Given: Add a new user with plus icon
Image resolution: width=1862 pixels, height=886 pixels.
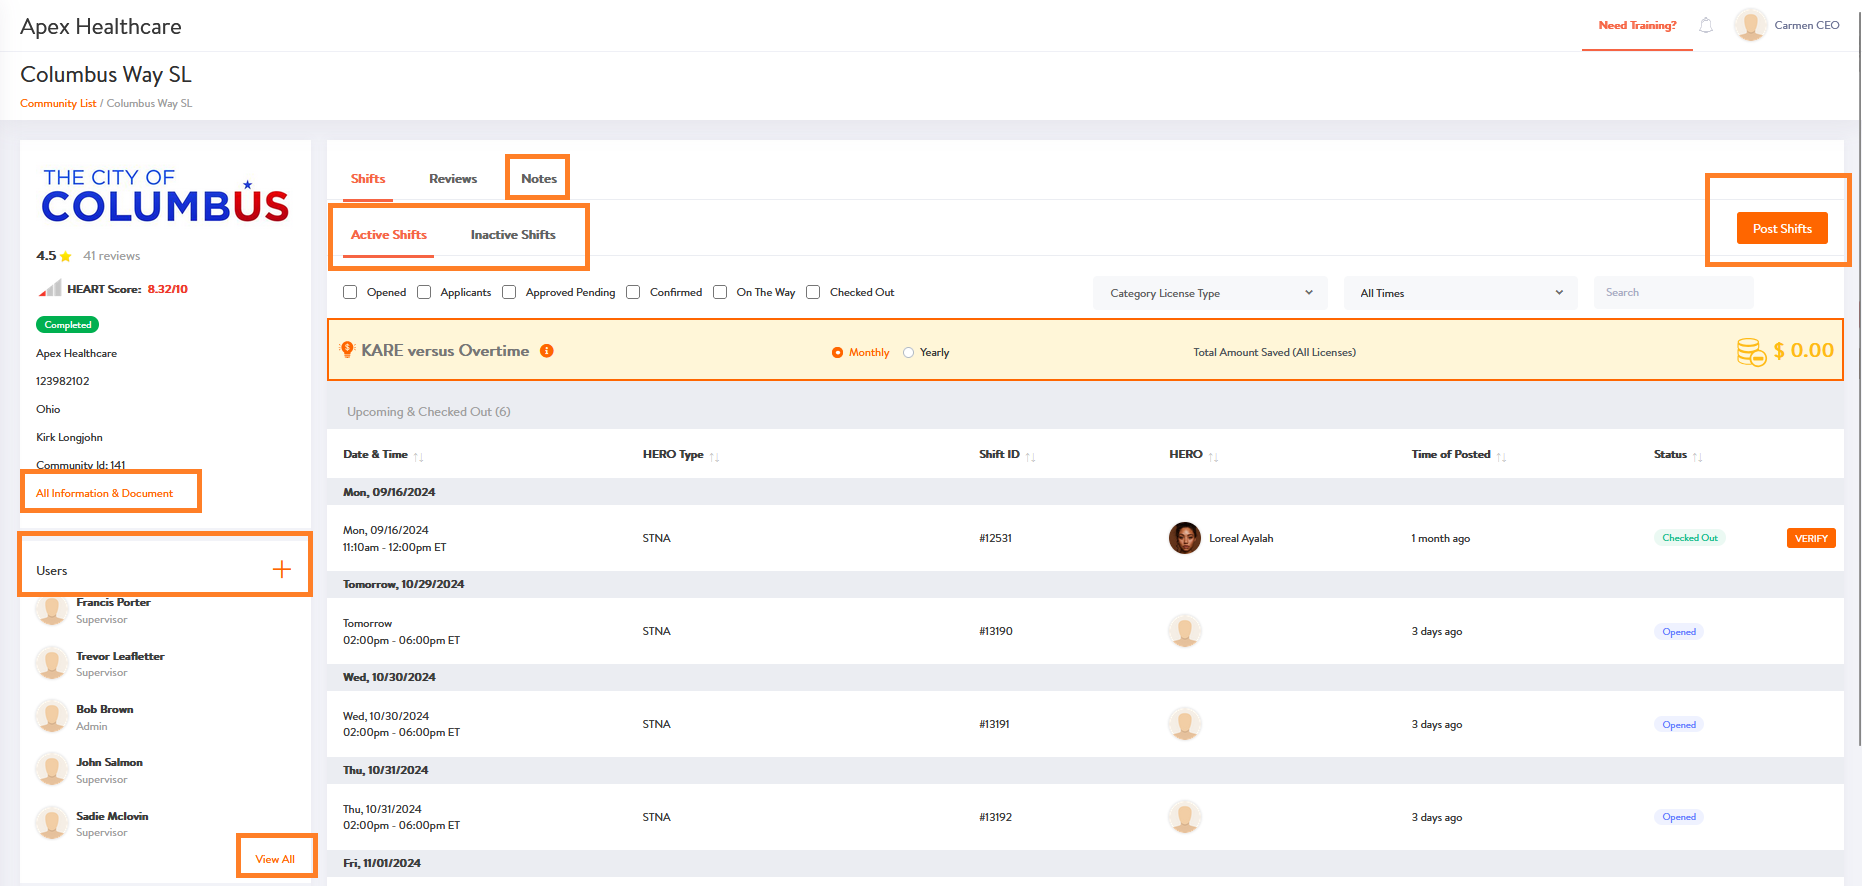Looking at the screenshot, I should 282,569.
